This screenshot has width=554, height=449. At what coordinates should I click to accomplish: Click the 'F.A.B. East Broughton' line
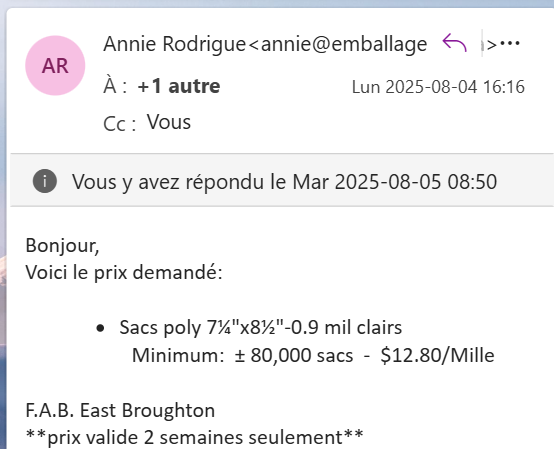120,410
